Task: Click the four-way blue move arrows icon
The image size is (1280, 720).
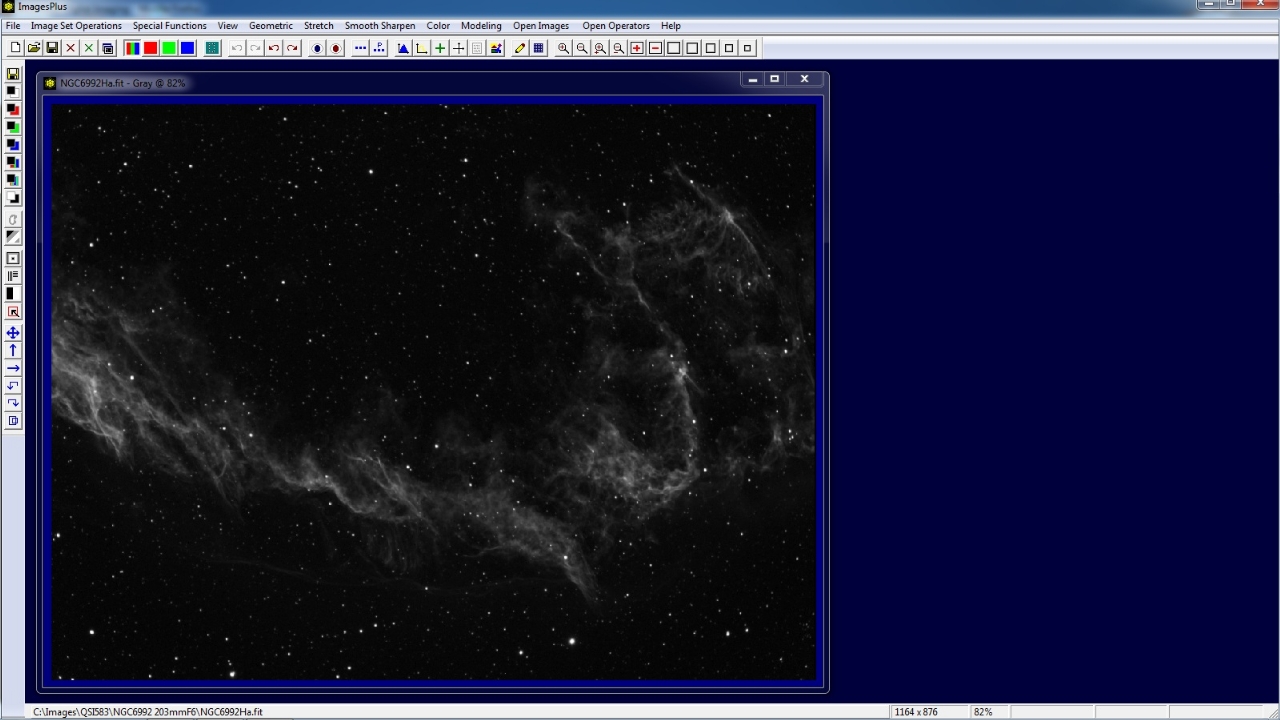Action: 13,333
